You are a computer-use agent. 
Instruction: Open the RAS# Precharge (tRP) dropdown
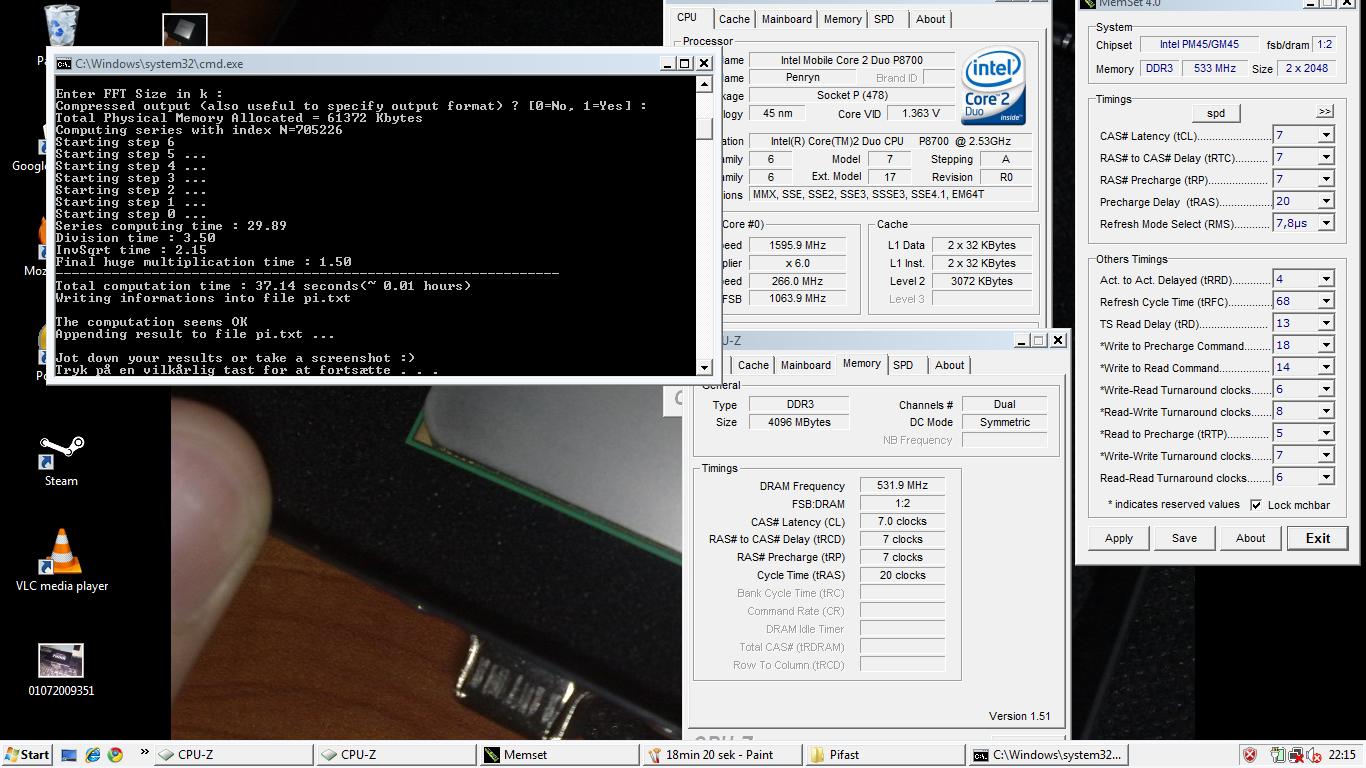[1325, 179]
